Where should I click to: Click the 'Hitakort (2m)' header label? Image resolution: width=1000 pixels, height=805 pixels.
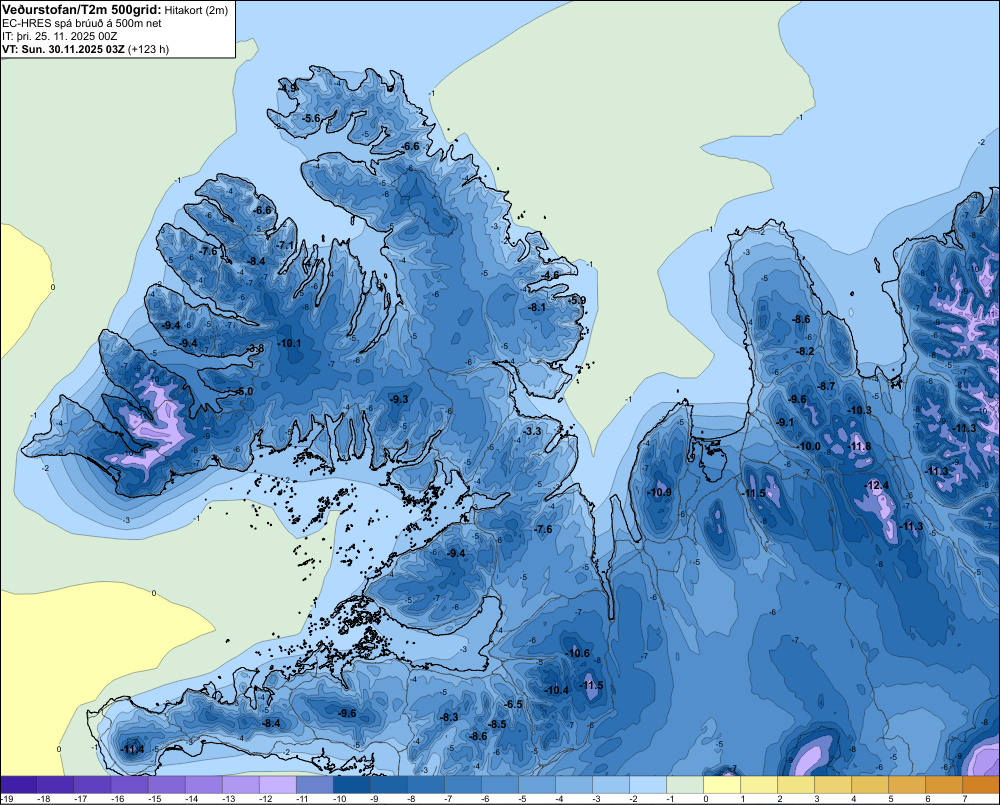click(x=196, y=10)
